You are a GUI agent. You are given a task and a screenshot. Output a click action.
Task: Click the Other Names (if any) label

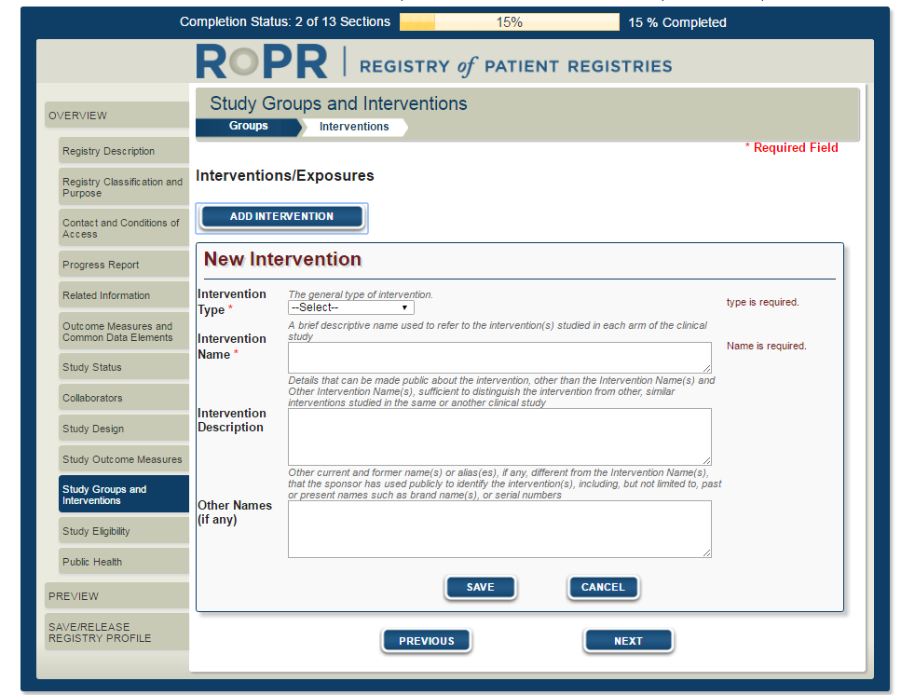[234, 512]
